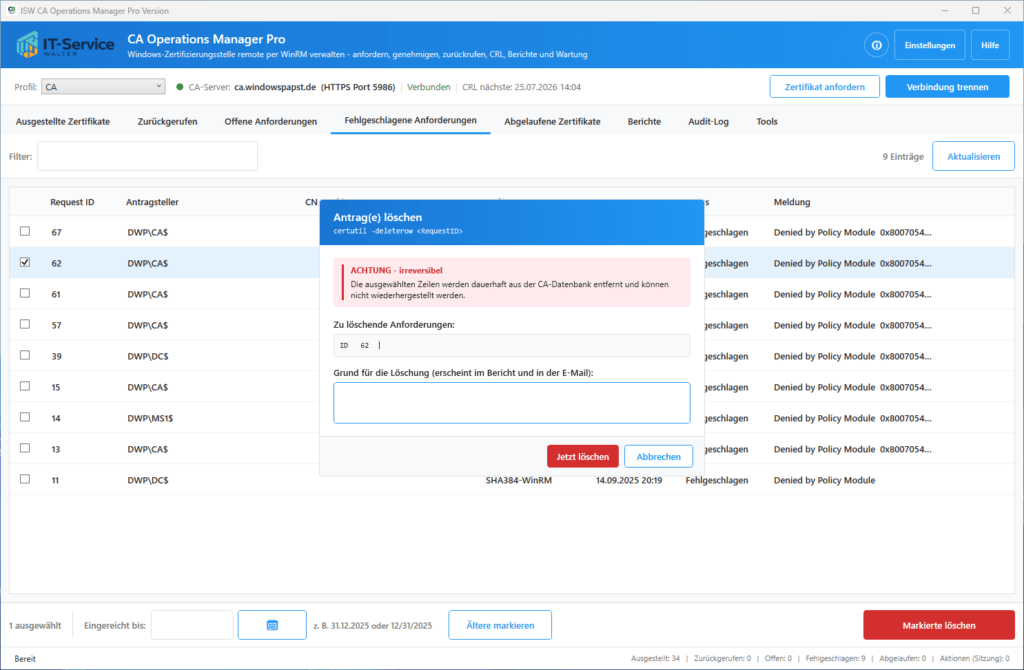Open the Audit-Log tab
Image resolution: width=1024 pixels, height=670 pixels.
click(708, 121)
